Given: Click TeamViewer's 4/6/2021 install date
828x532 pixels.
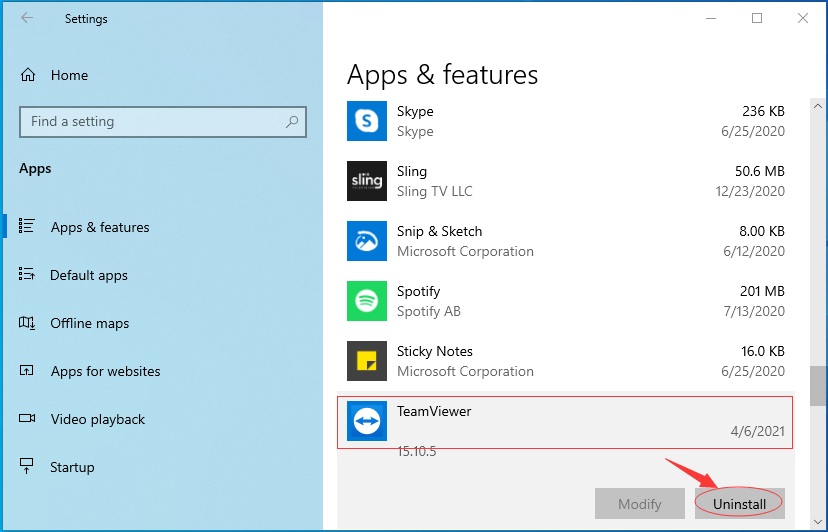Looking at the screenshot, I should (757, 431).
